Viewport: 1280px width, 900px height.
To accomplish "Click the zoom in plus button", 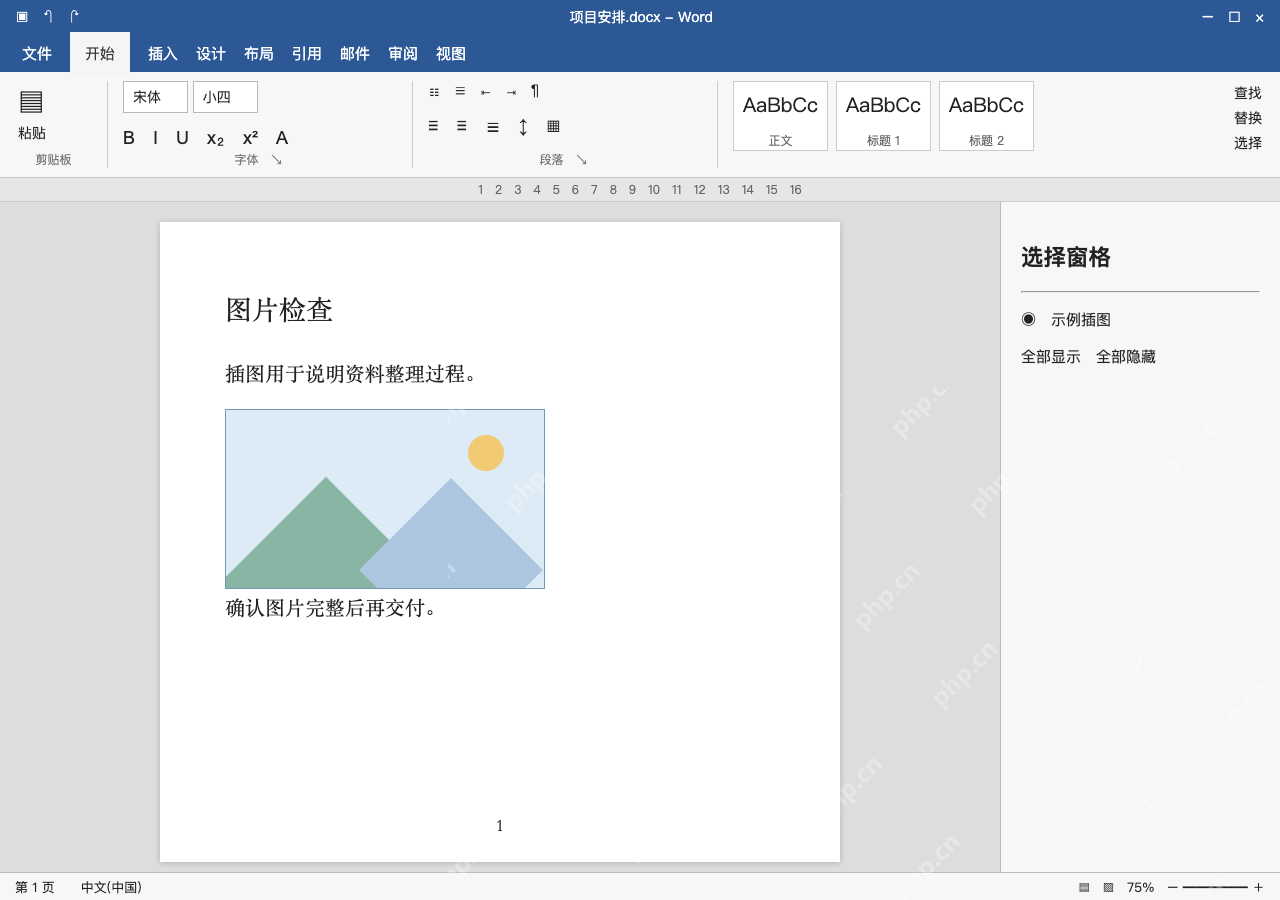I will point(1258,887).
